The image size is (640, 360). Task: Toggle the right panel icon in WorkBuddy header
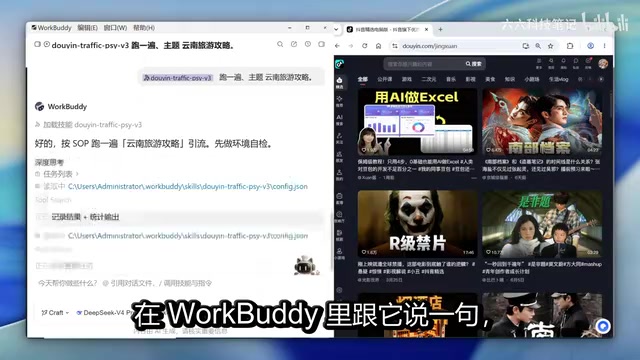point(322,44)
